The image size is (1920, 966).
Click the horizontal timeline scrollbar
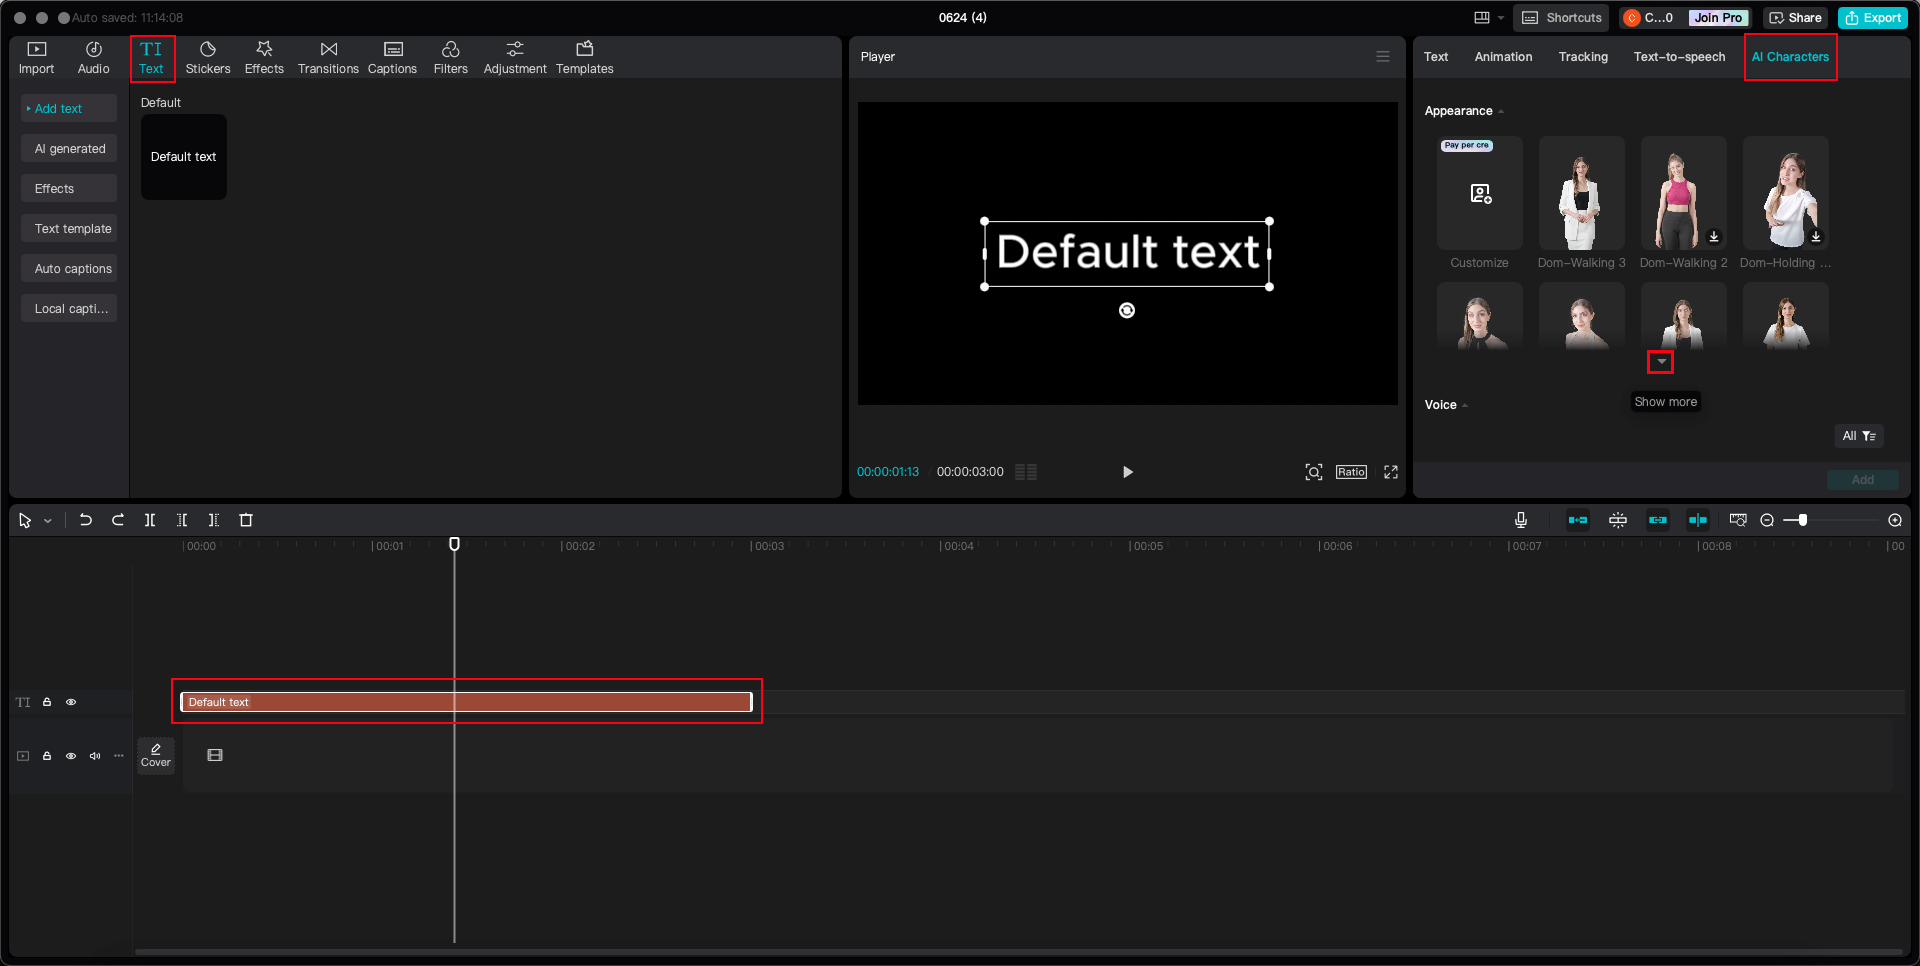click(x=1018, y=952)
